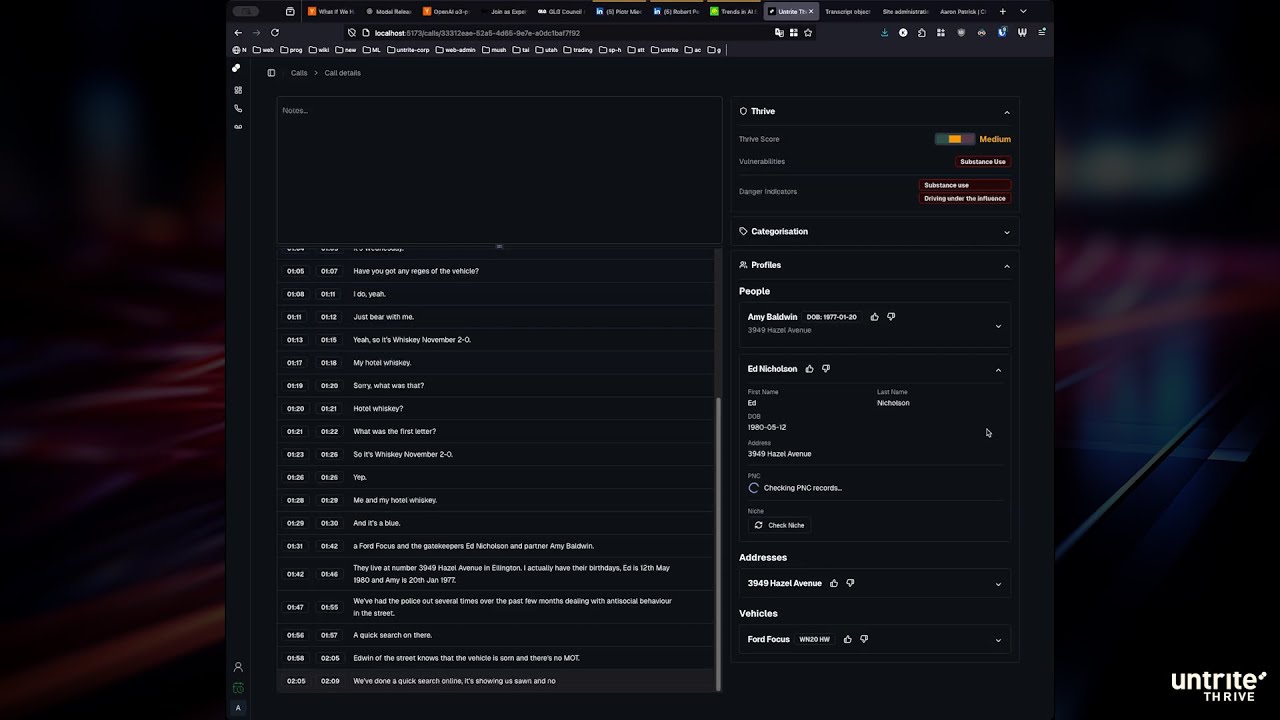Switch to 'Model Release' browser tab

388,11
